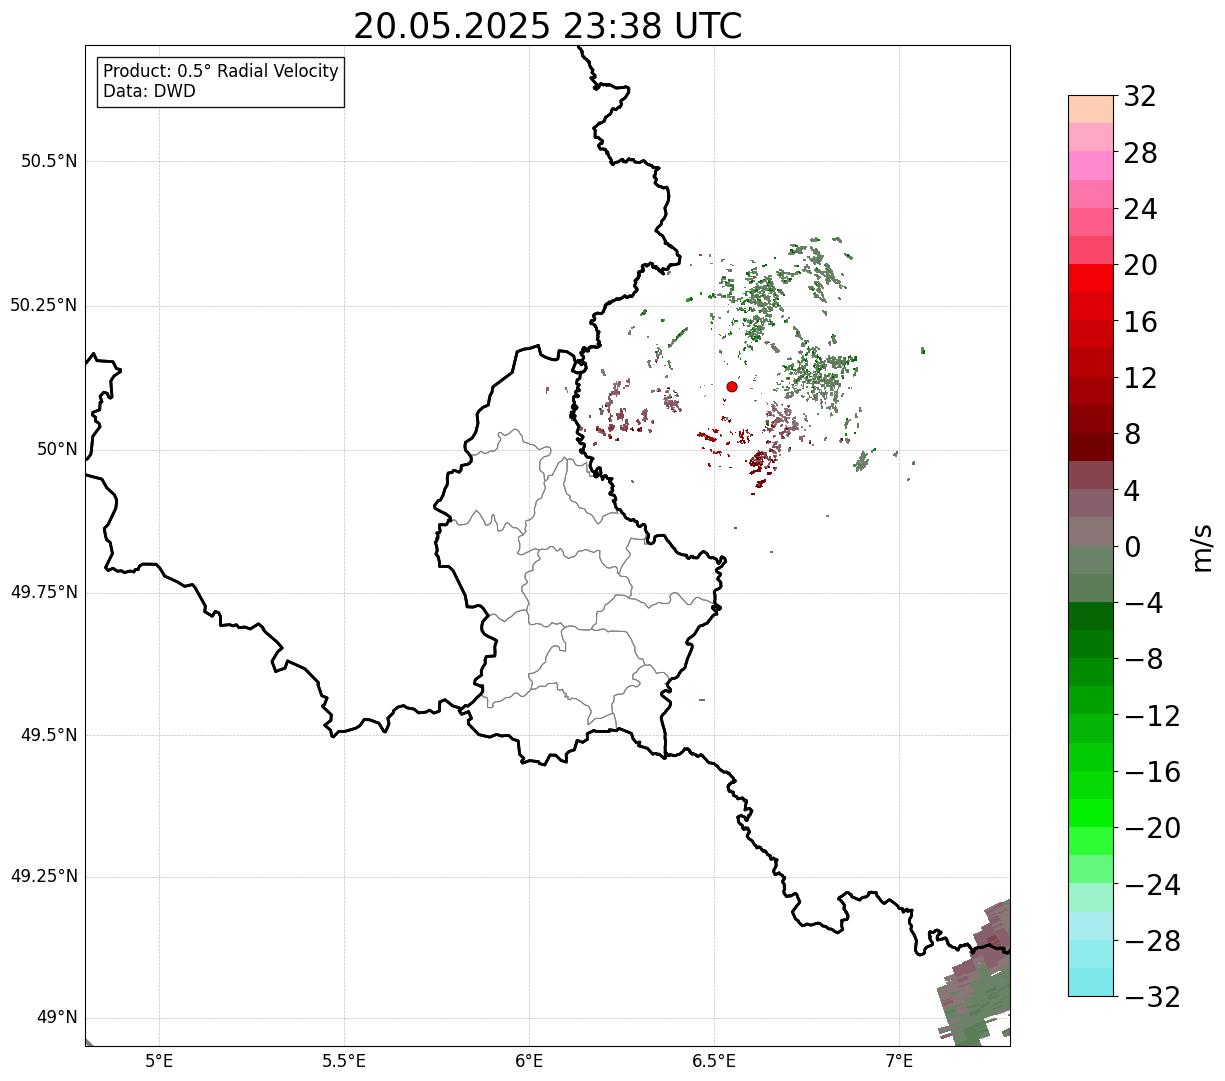Pick the bright red swatch just below 20

[1091, 278]
